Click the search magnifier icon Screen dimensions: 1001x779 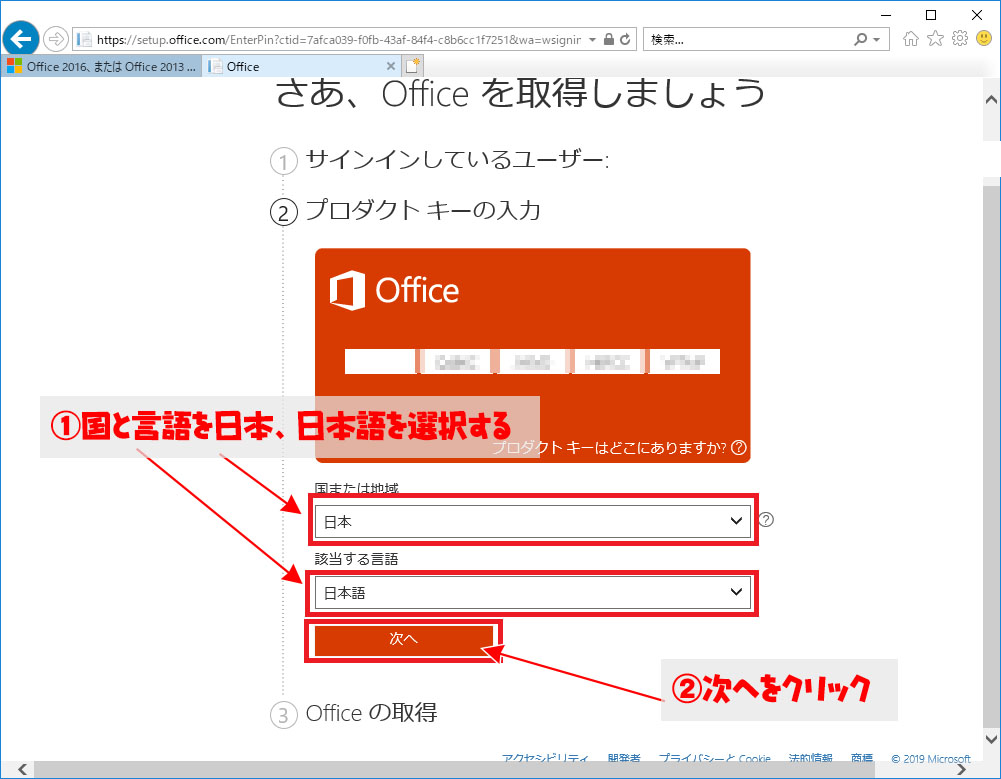click(x=861, y=40)
